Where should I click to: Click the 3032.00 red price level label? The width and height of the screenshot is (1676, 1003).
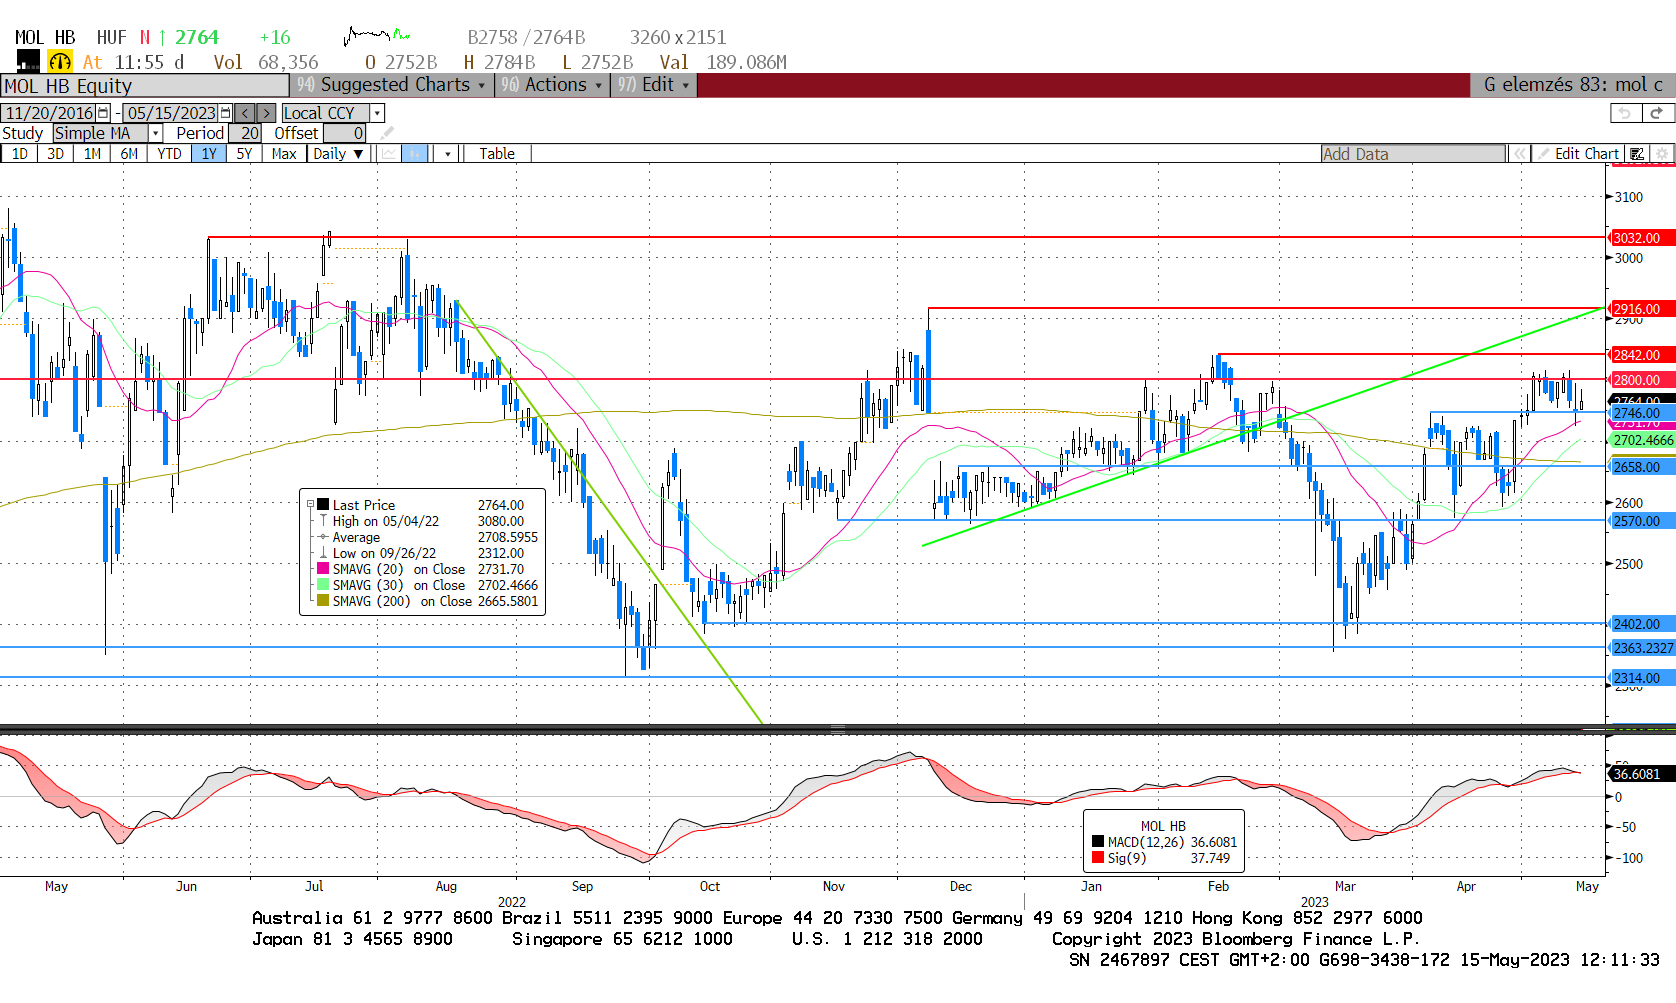click(1643, 238)
